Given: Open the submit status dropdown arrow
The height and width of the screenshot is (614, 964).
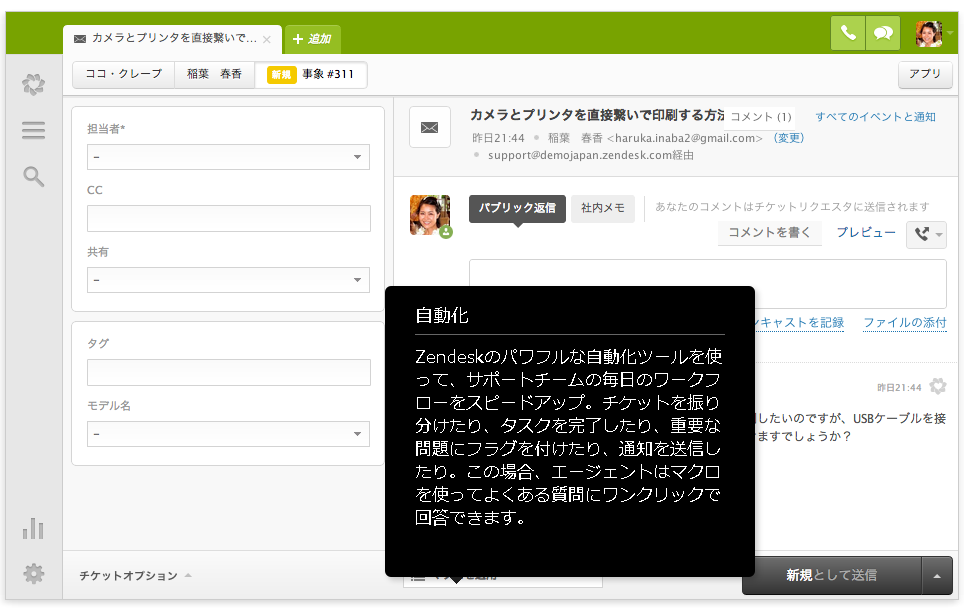Looking at the screenshot, I should [x=937, y=575].
